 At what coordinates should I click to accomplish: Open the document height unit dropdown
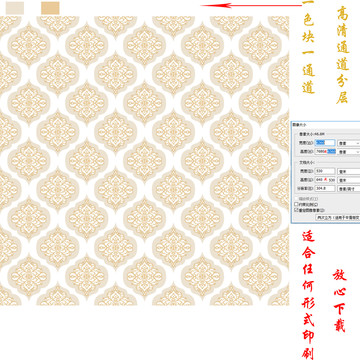[349, 180]
